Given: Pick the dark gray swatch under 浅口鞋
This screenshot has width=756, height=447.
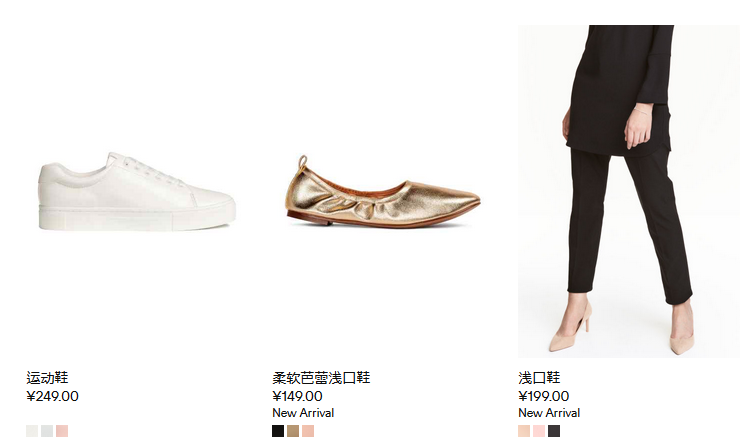Looking at the screenshot, I should tap(554, 431).
